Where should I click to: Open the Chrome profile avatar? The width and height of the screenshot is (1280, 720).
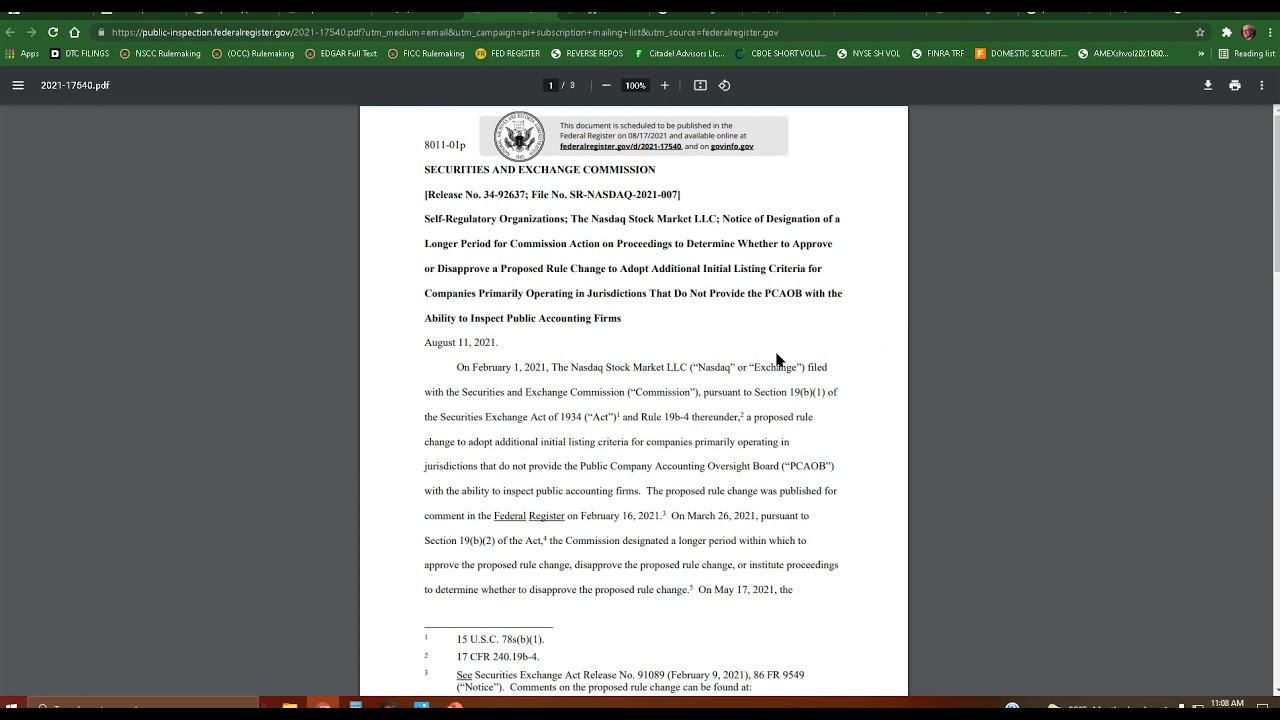tap(1248, 32)
